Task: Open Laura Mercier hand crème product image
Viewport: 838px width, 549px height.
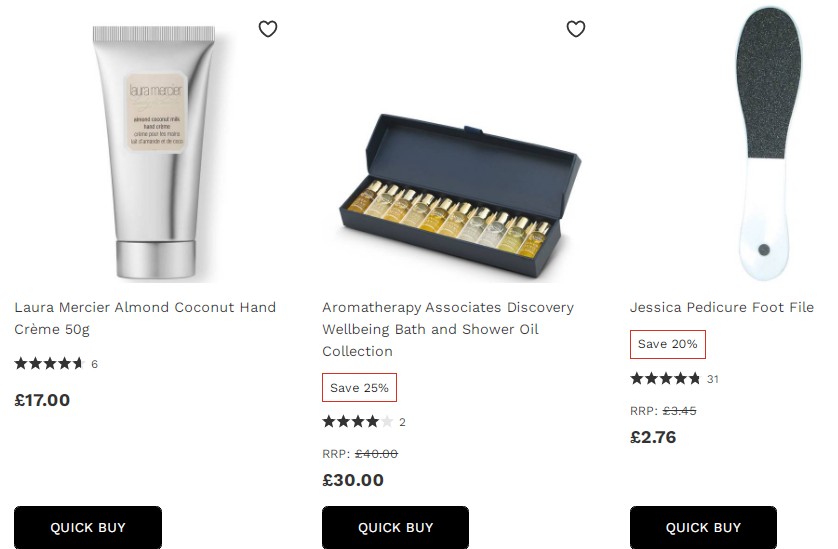Action: coord(154,153)
